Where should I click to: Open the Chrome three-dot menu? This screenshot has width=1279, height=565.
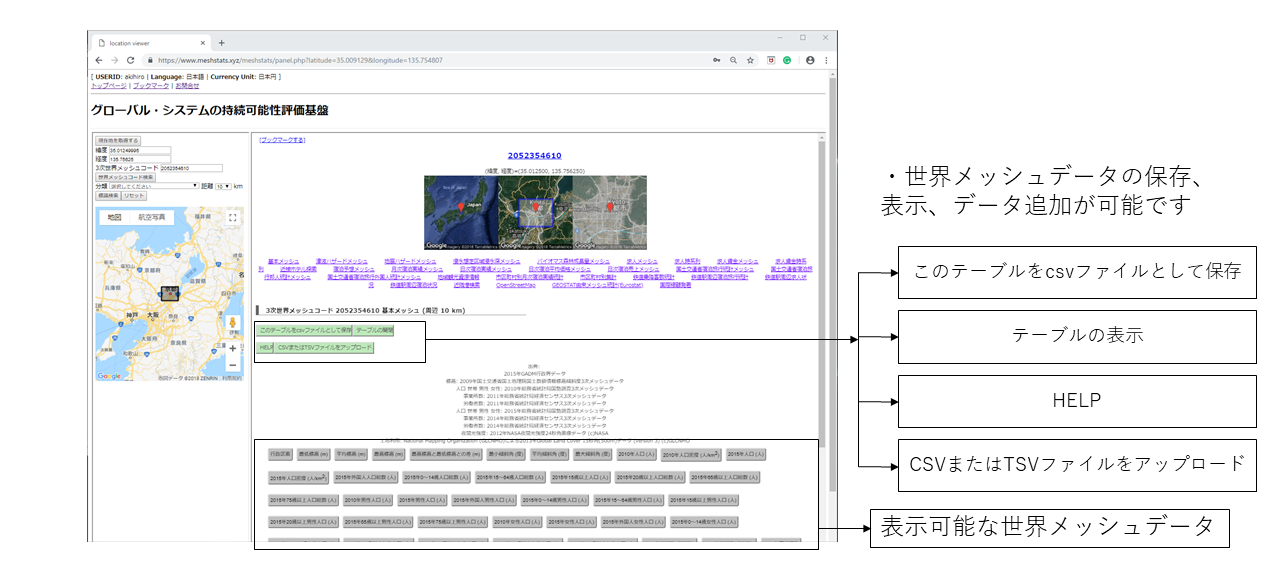coord(826,60)
